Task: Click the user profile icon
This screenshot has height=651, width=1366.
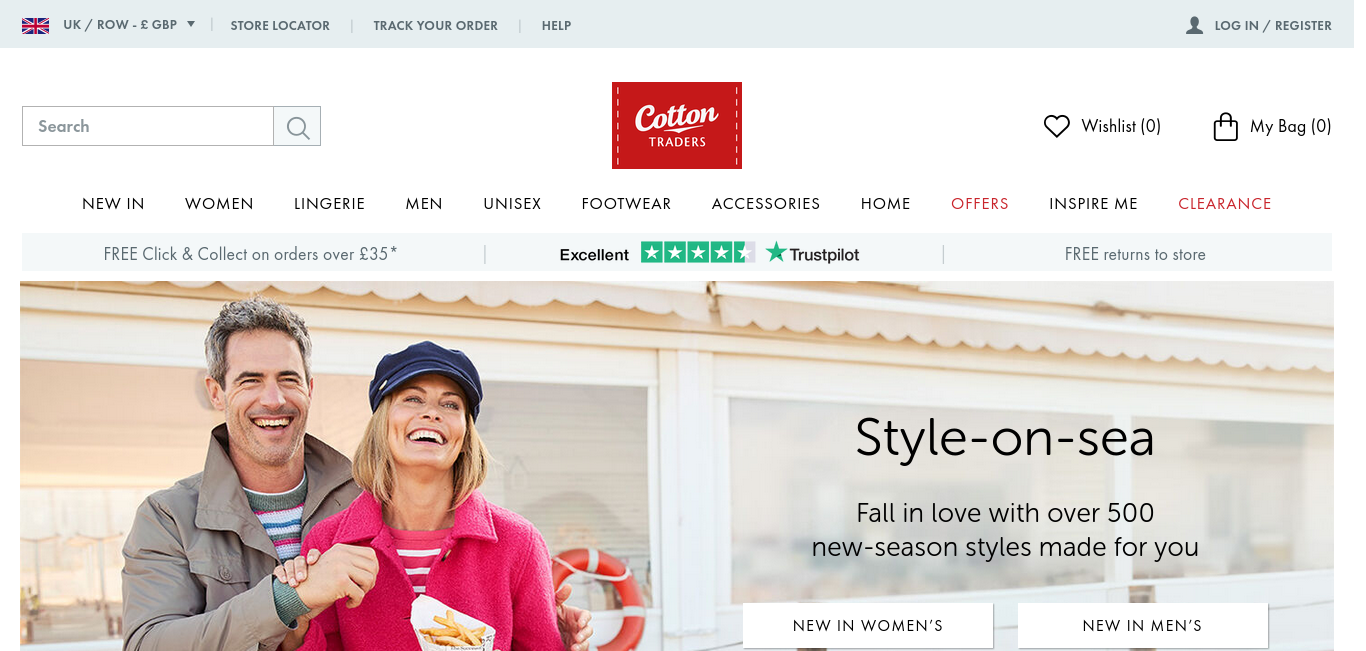Action: [1194, 25]
